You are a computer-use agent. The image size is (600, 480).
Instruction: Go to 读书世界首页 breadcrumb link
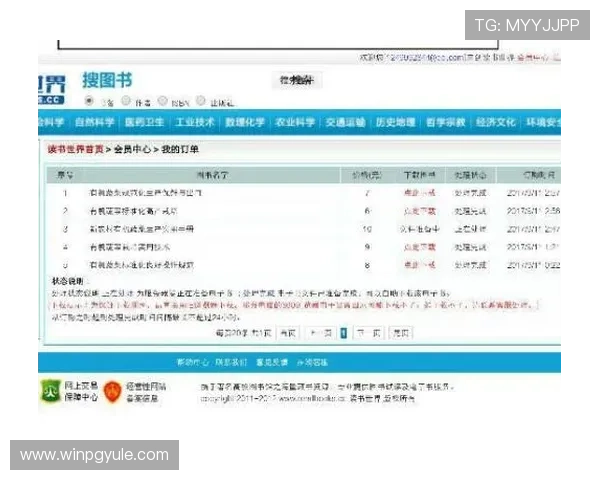point(75,149)
